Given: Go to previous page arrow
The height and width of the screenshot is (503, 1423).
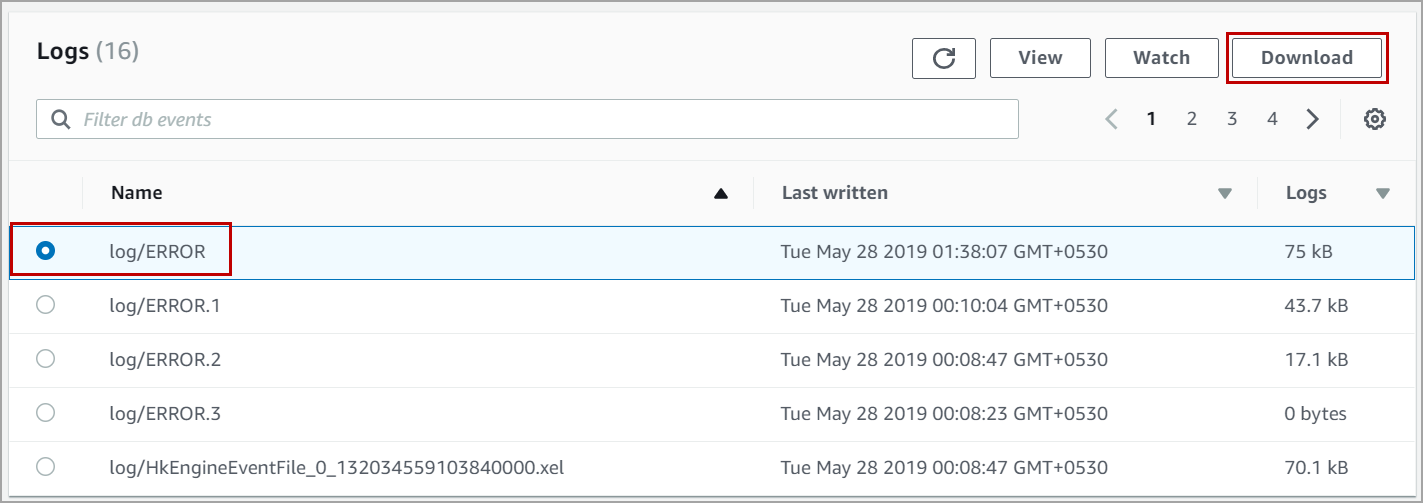Looking at the screenshot, I should [x=1111, y=119].
